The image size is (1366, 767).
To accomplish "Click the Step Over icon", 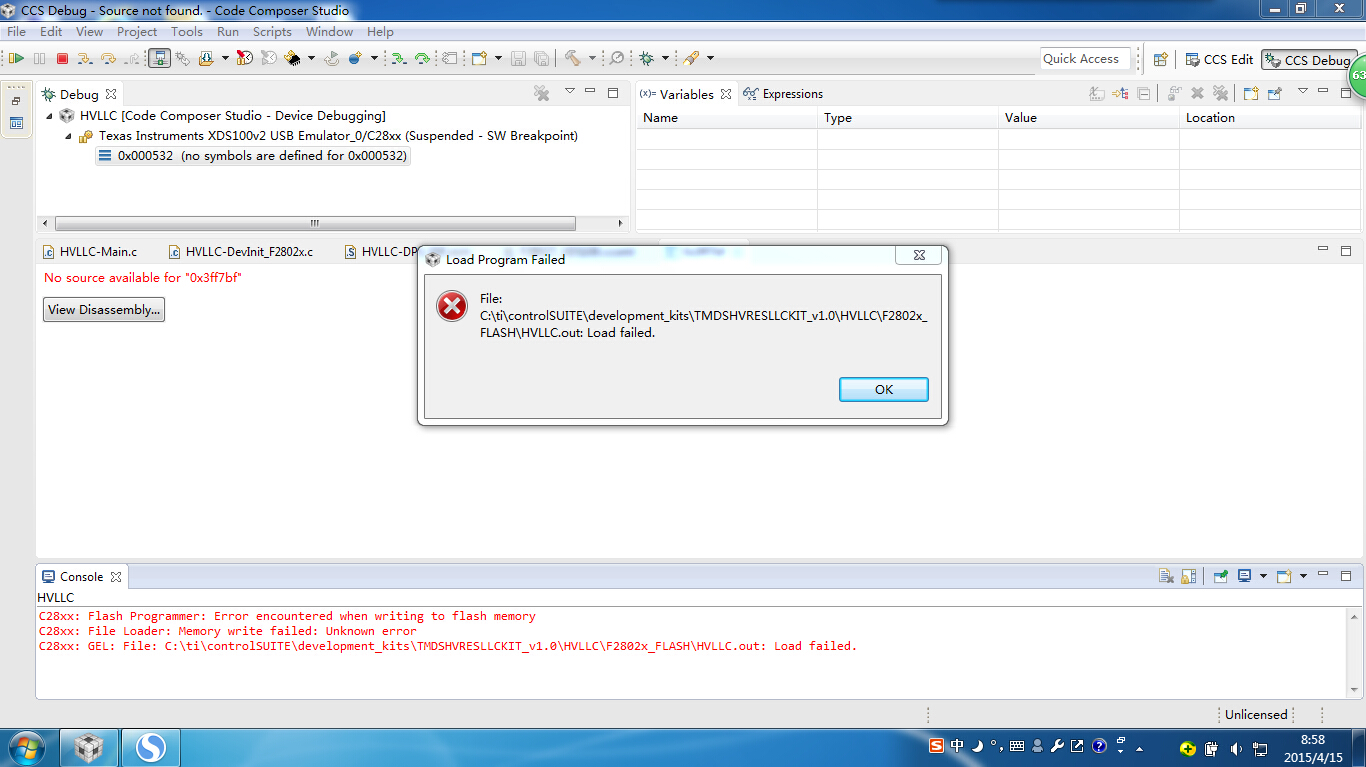I will click(108, 59).
